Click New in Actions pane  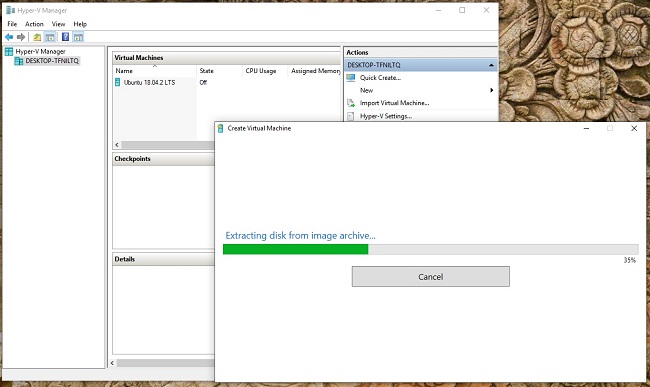[x=366, y=90]
